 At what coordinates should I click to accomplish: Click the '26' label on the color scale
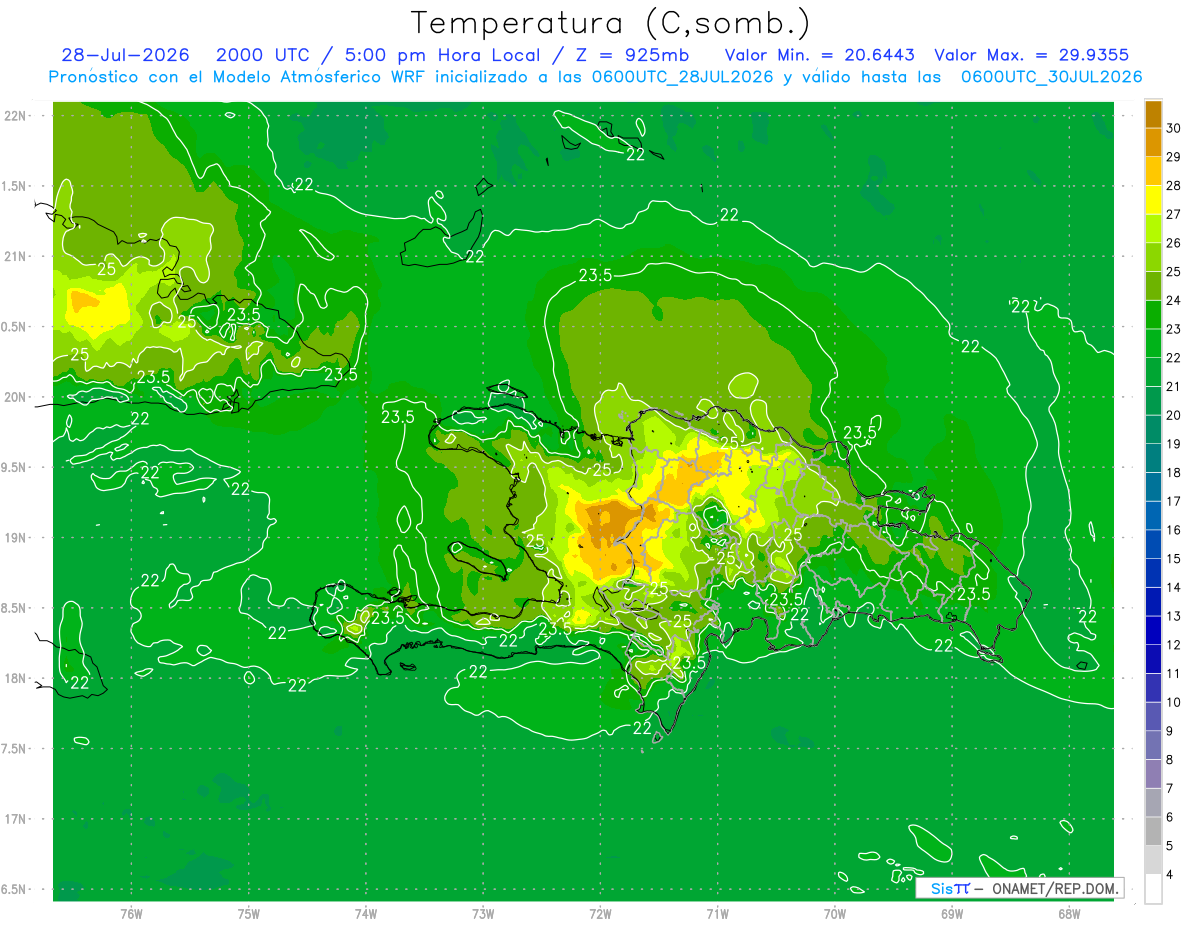click(1174, 243)
